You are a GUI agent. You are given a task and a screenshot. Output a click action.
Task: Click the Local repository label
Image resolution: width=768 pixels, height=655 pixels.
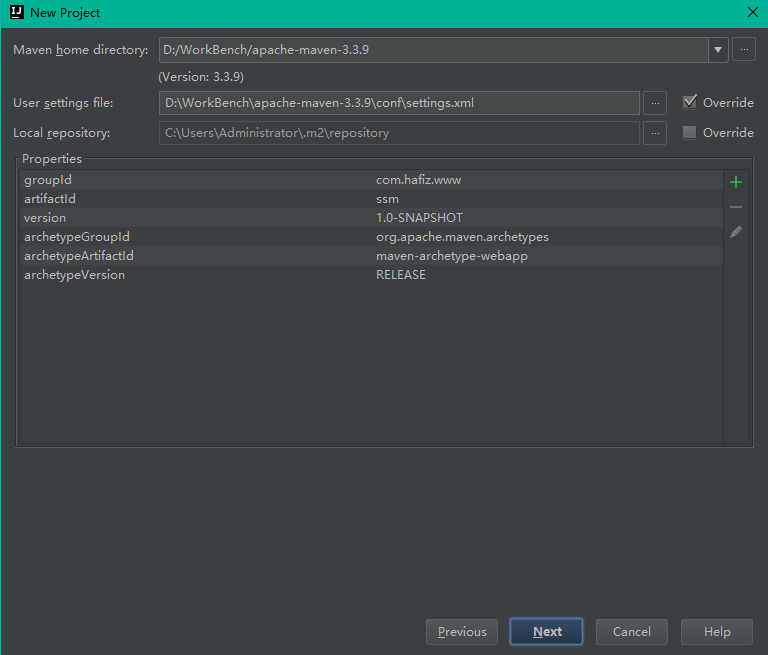[62, 133]
